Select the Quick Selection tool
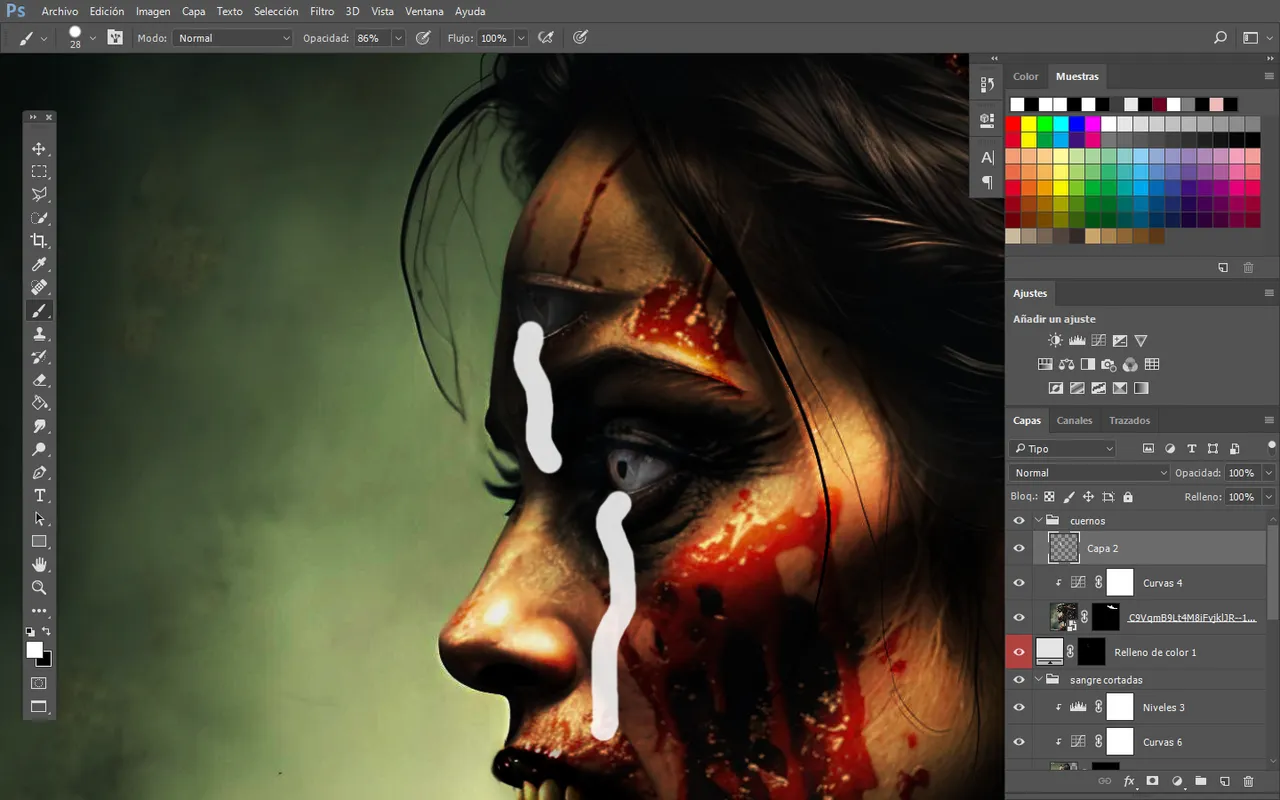The image size is (1280, 800). [x=39, y=218]
